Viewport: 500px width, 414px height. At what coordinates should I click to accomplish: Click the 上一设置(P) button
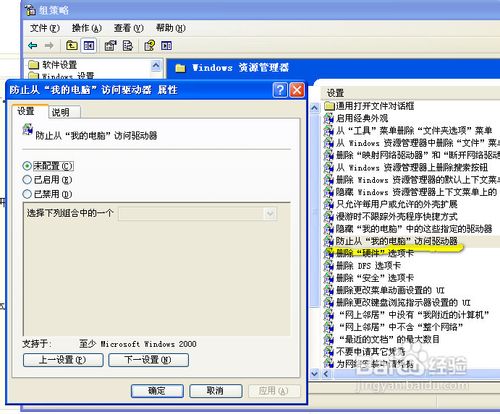click(x=63, y=360)
